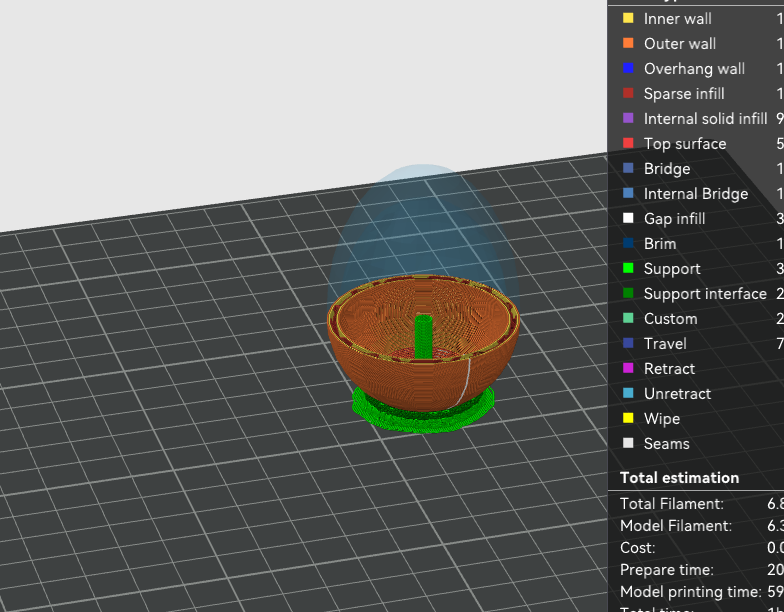Click the Unretract color swatch
The height and width of the screenshot is (612, 784).
point(628,394)
